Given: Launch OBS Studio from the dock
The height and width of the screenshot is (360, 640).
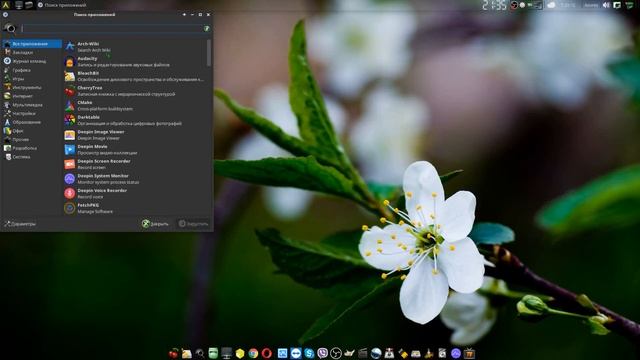Looking at the screenshot, I should point(336,353).
